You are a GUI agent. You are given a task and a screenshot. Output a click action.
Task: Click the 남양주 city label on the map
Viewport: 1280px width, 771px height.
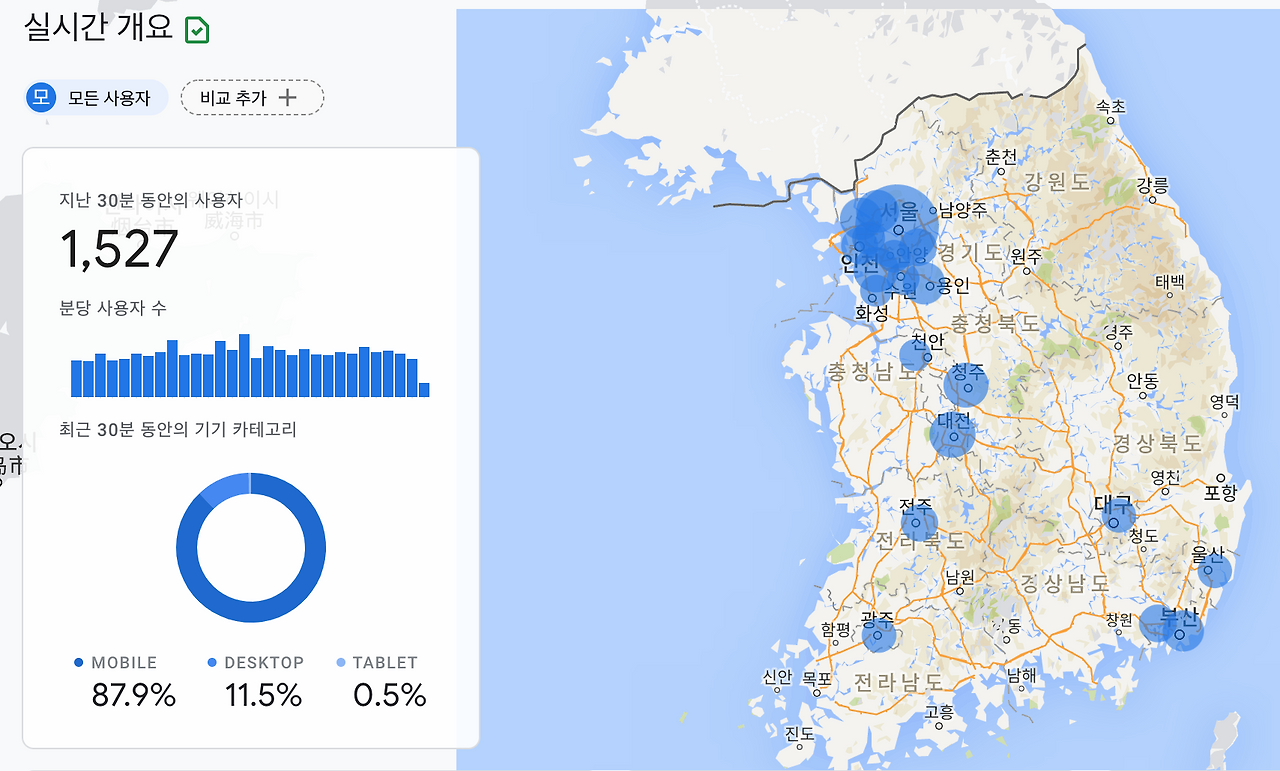pos(963,210)
